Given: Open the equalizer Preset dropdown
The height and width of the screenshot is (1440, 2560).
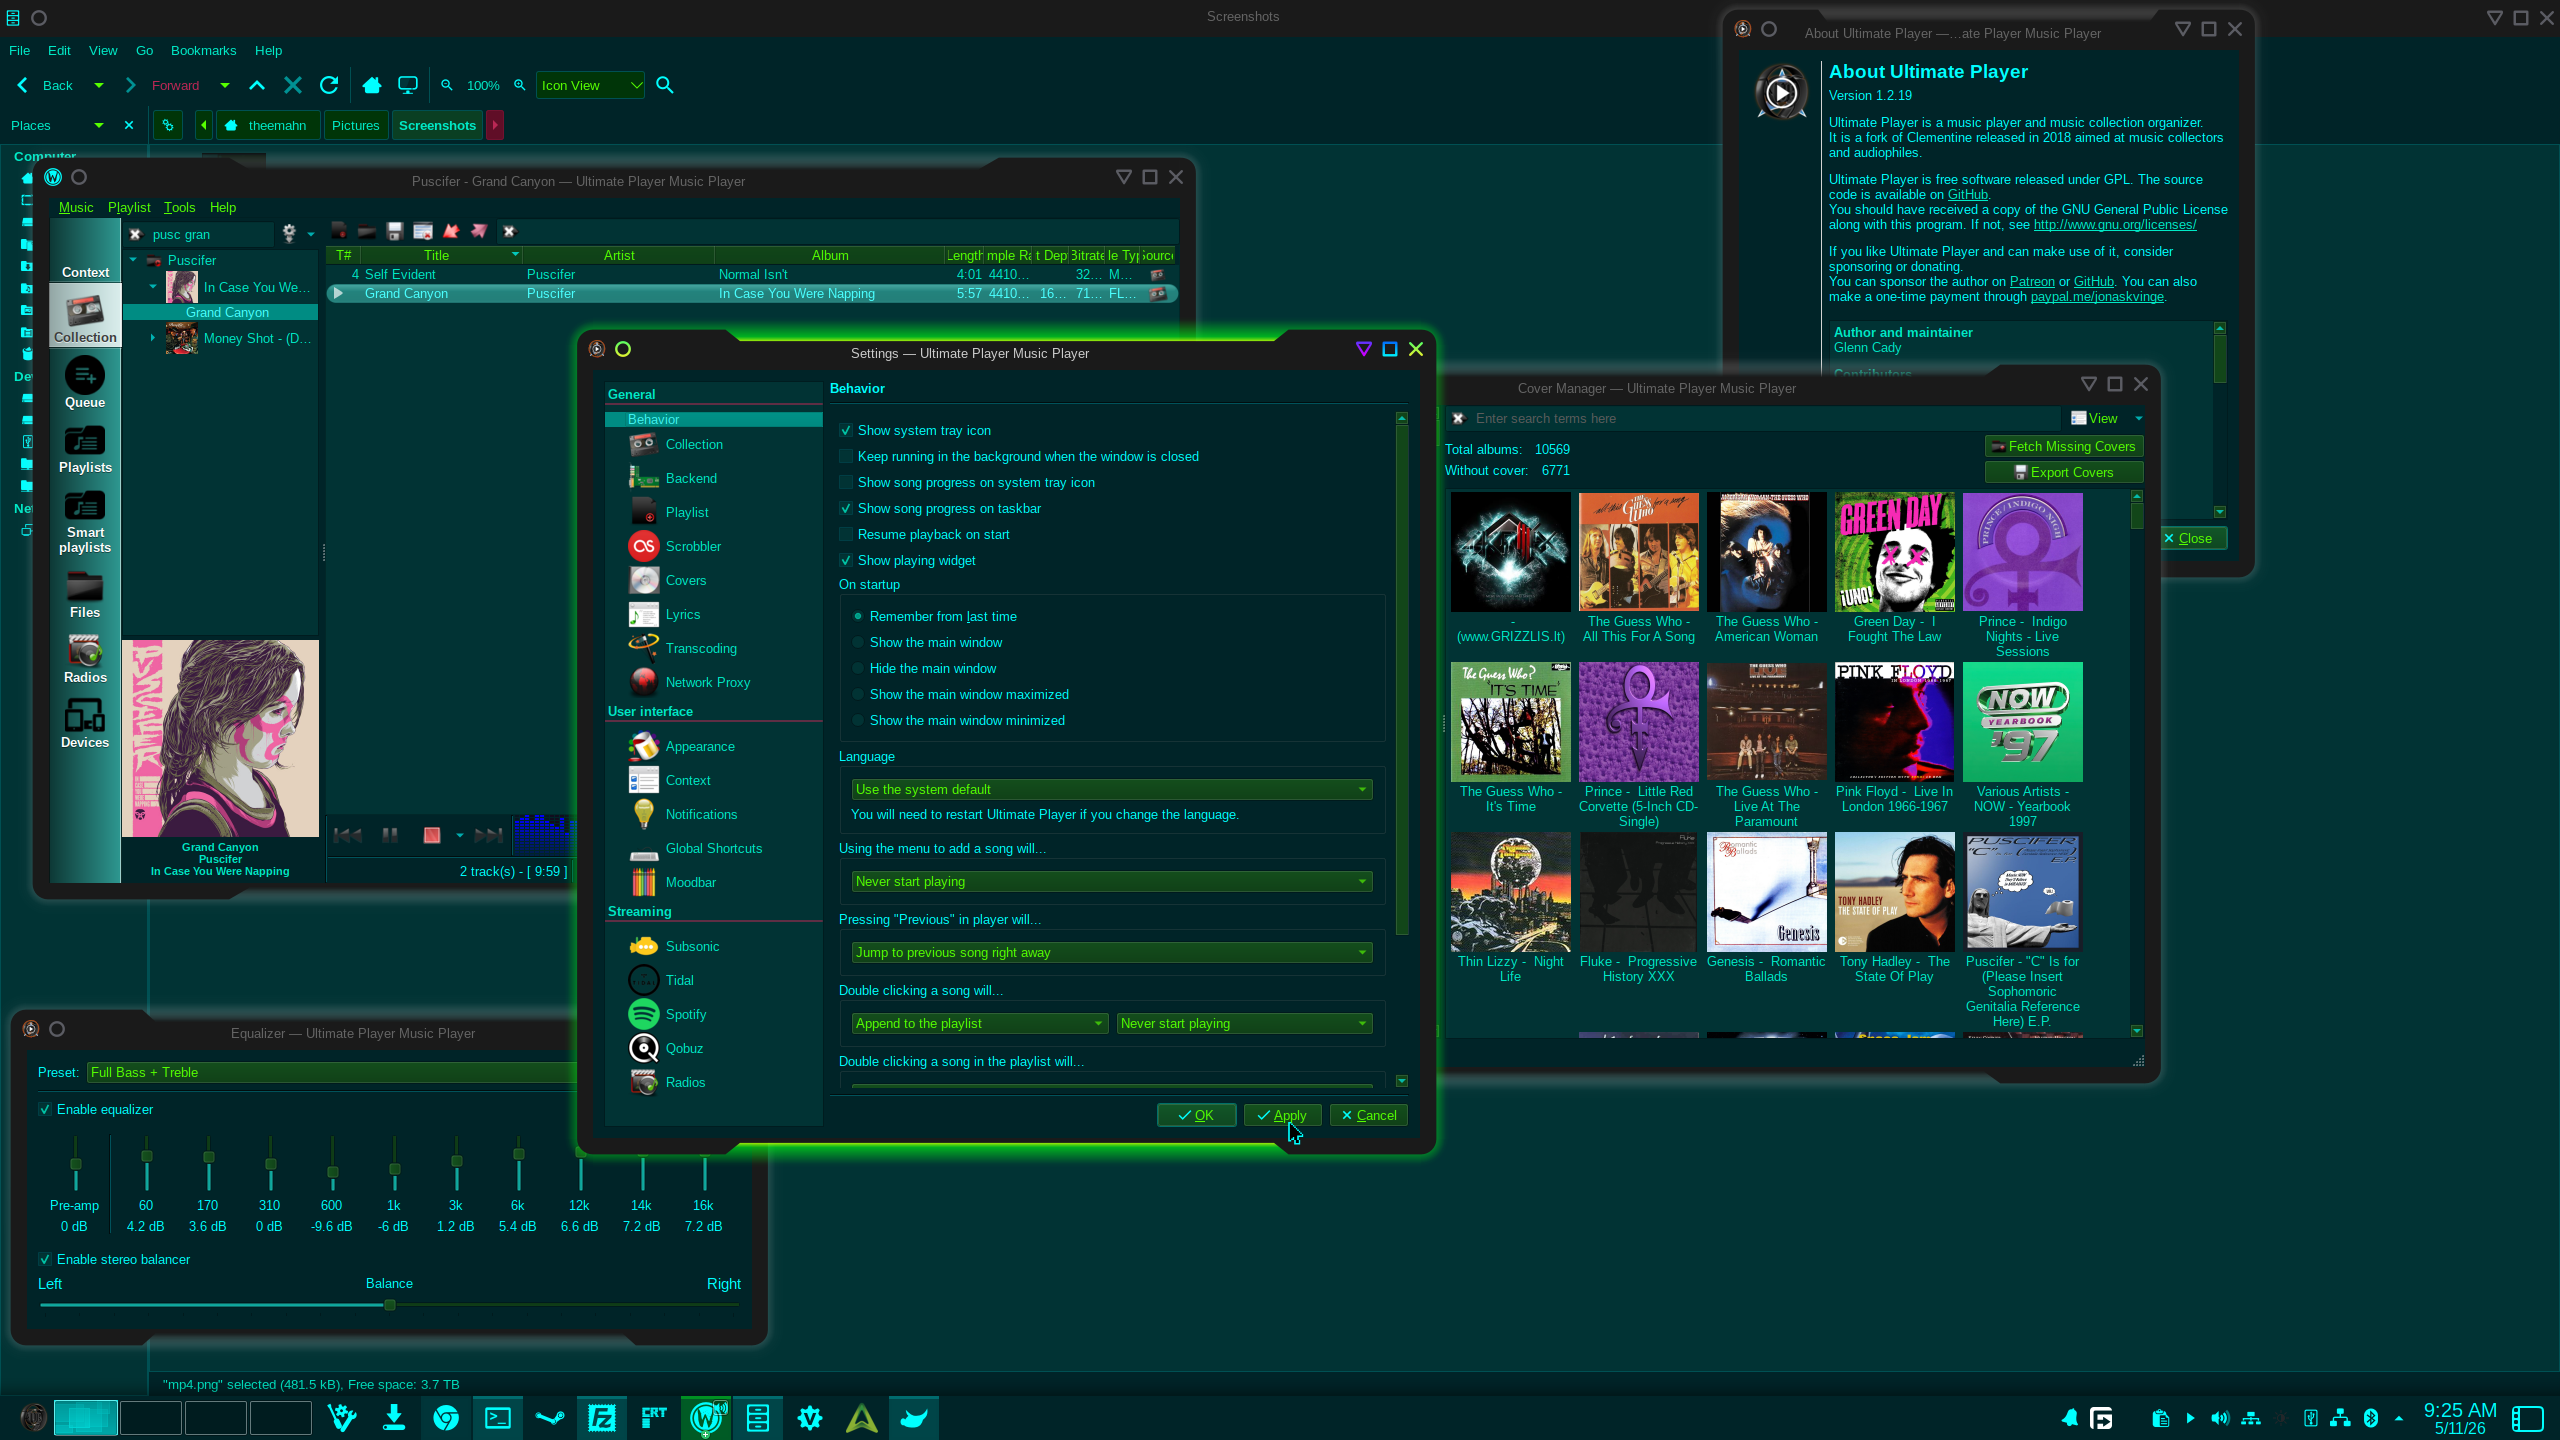Looking at the screenshot, I should (x=332, y=1073).
